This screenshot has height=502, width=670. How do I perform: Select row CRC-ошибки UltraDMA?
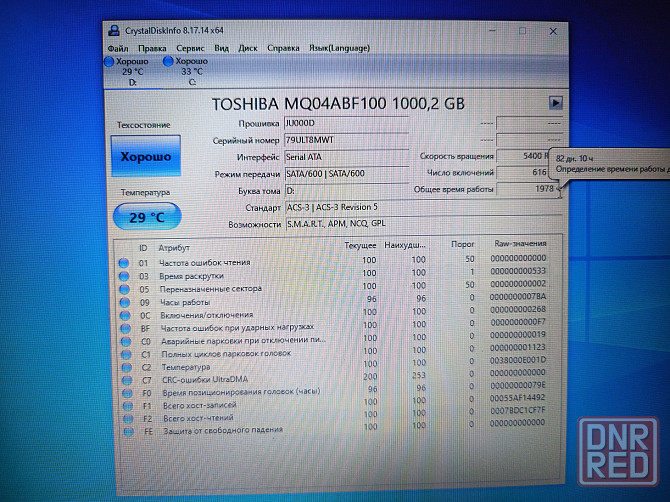[x=335, y=378]
